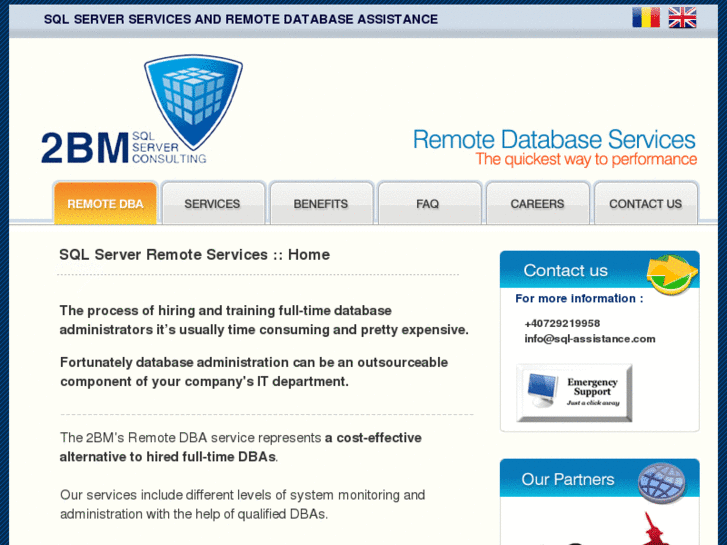Viewport: 727px width, 545px height.
Task: Open the Services tab
Action: 213,203
